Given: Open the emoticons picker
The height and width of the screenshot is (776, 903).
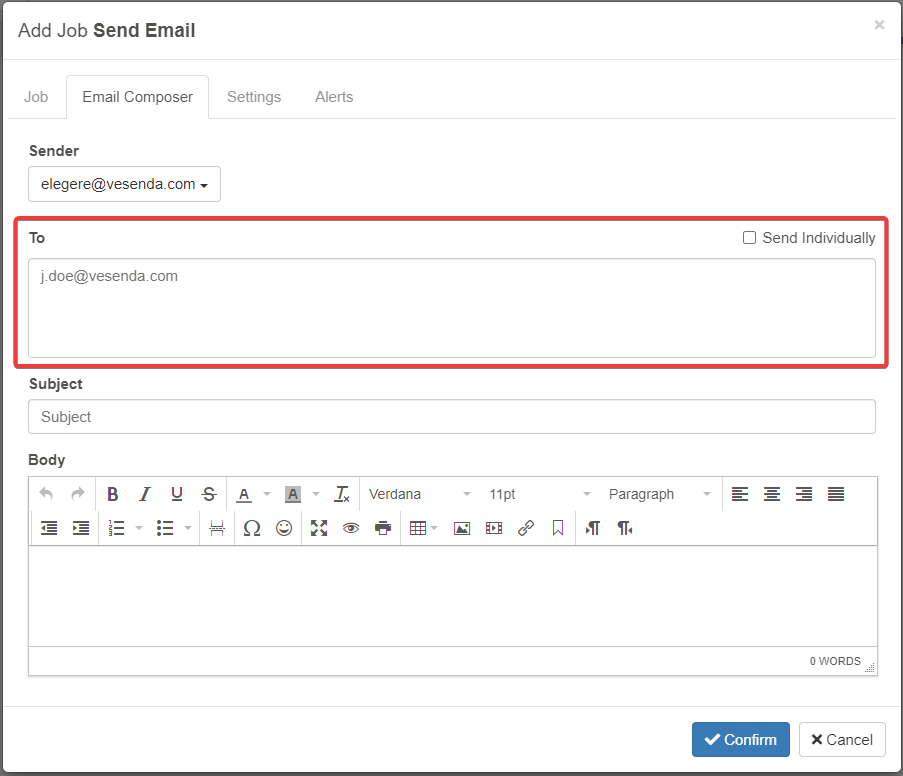Looking at the screenshot, I should pos(284,528).
